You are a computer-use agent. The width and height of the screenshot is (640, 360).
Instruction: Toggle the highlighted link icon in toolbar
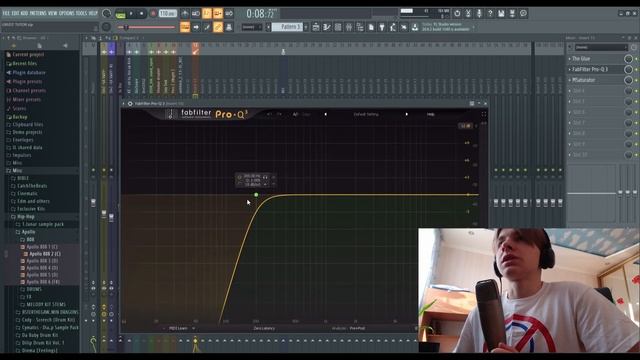pyautogui.click(x=218, y=27)
